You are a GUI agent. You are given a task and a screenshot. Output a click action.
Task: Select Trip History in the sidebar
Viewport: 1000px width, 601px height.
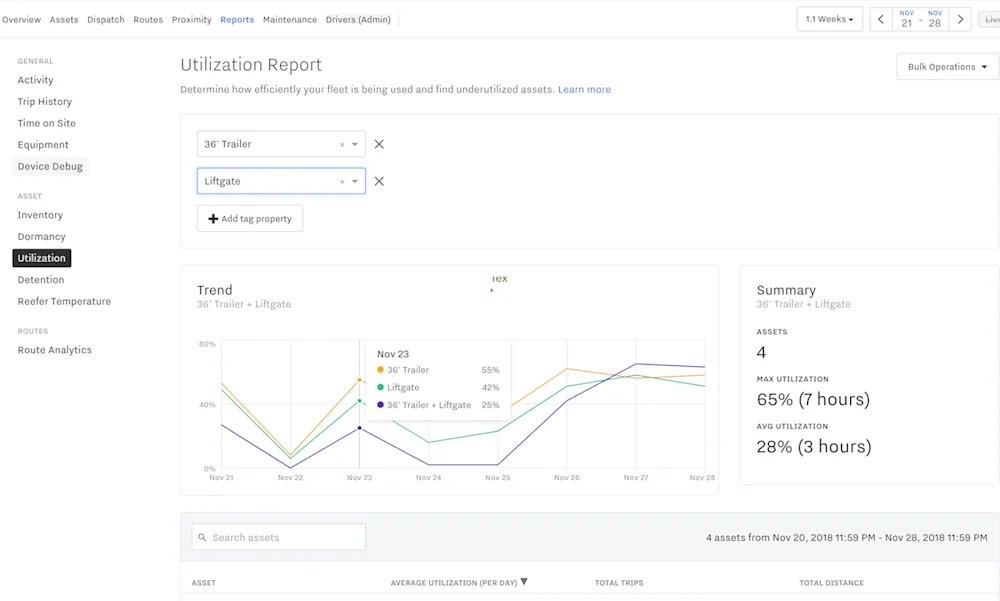(44, 101)
